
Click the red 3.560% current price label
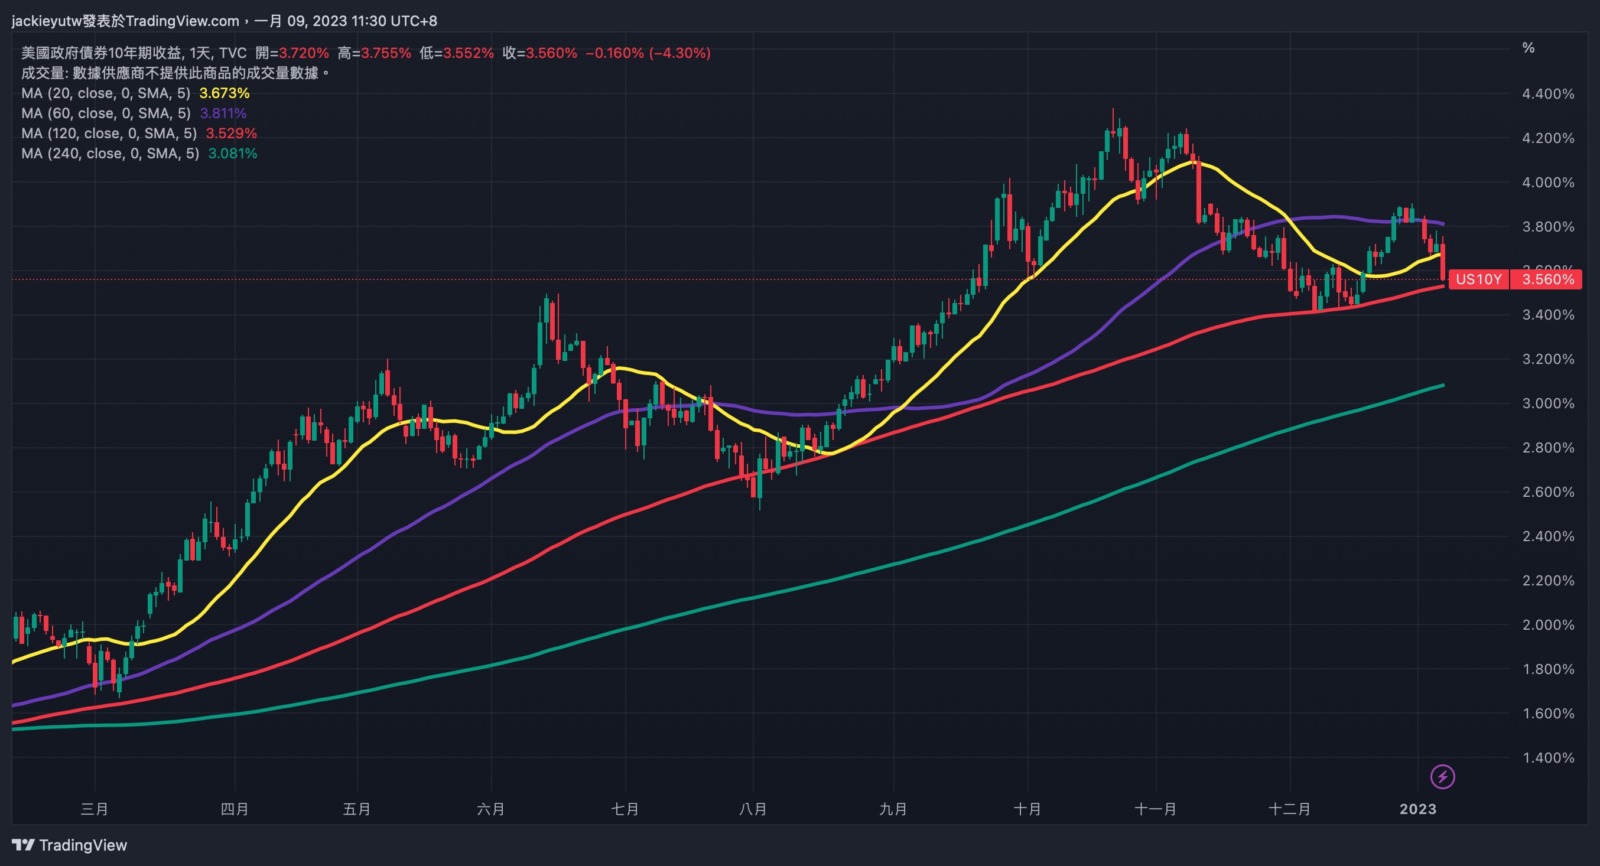tap(1547, 279)
